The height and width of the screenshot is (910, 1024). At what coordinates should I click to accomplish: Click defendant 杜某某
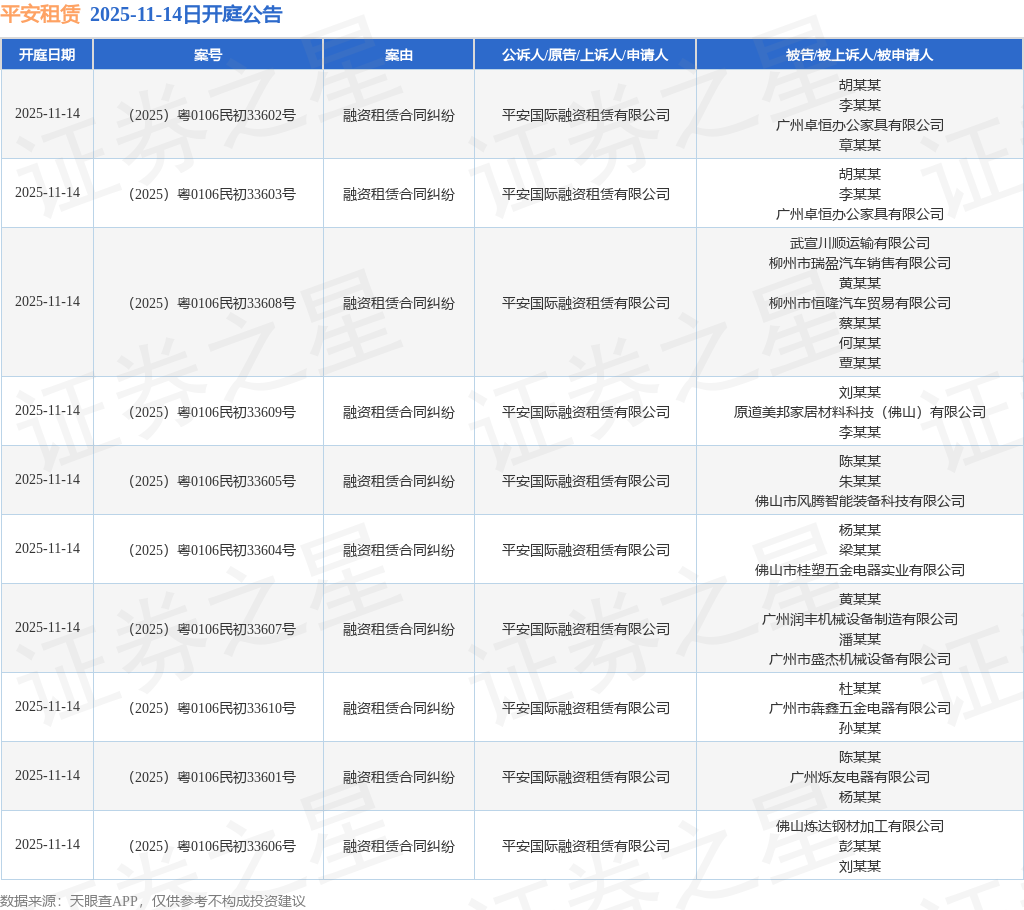pyautogui.click(x=859, y=689)
